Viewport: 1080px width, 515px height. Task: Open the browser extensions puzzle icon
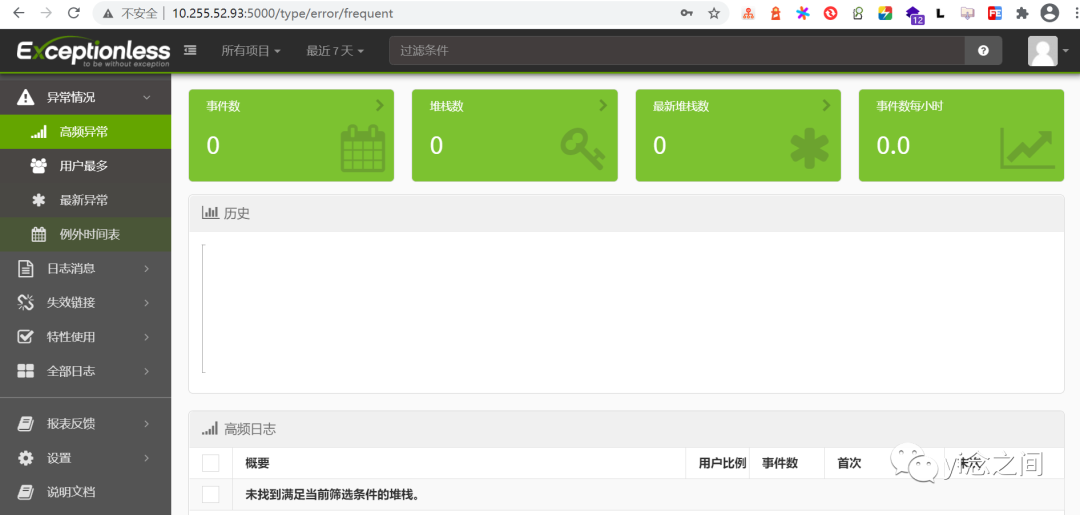1022,13
